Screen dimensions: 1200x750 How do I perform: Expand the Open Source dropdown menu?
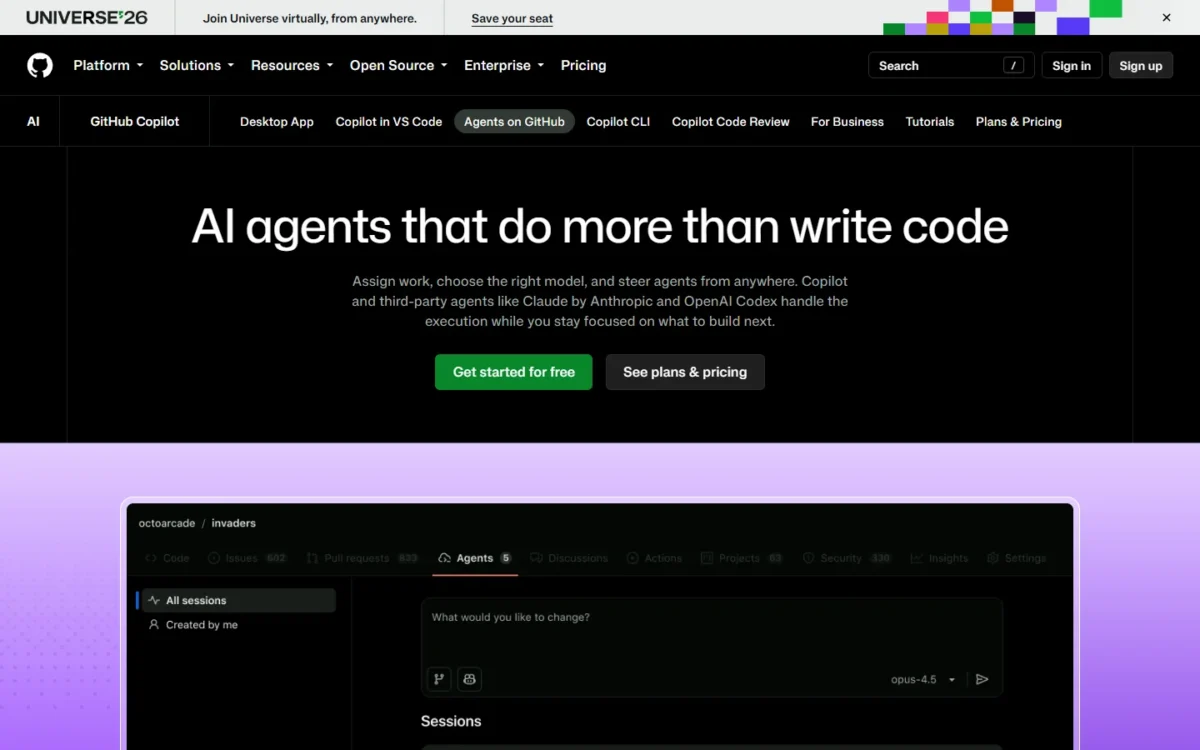click(398, 66)
